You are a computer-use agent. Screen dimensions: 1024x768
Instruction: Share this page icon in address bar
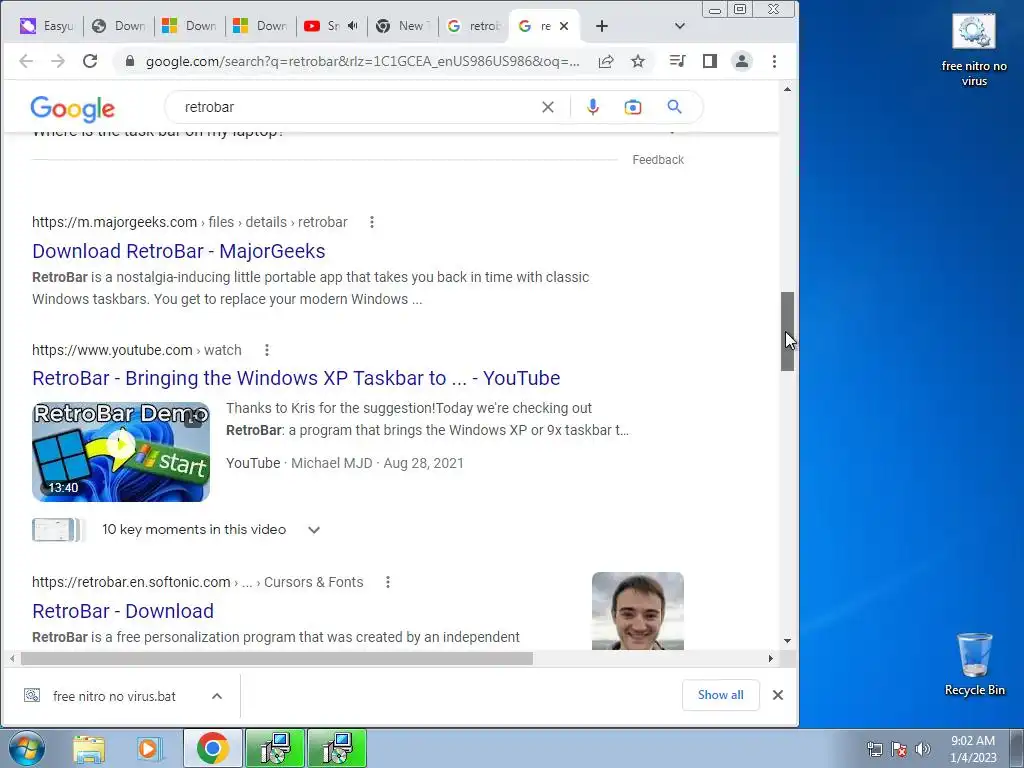606,61
